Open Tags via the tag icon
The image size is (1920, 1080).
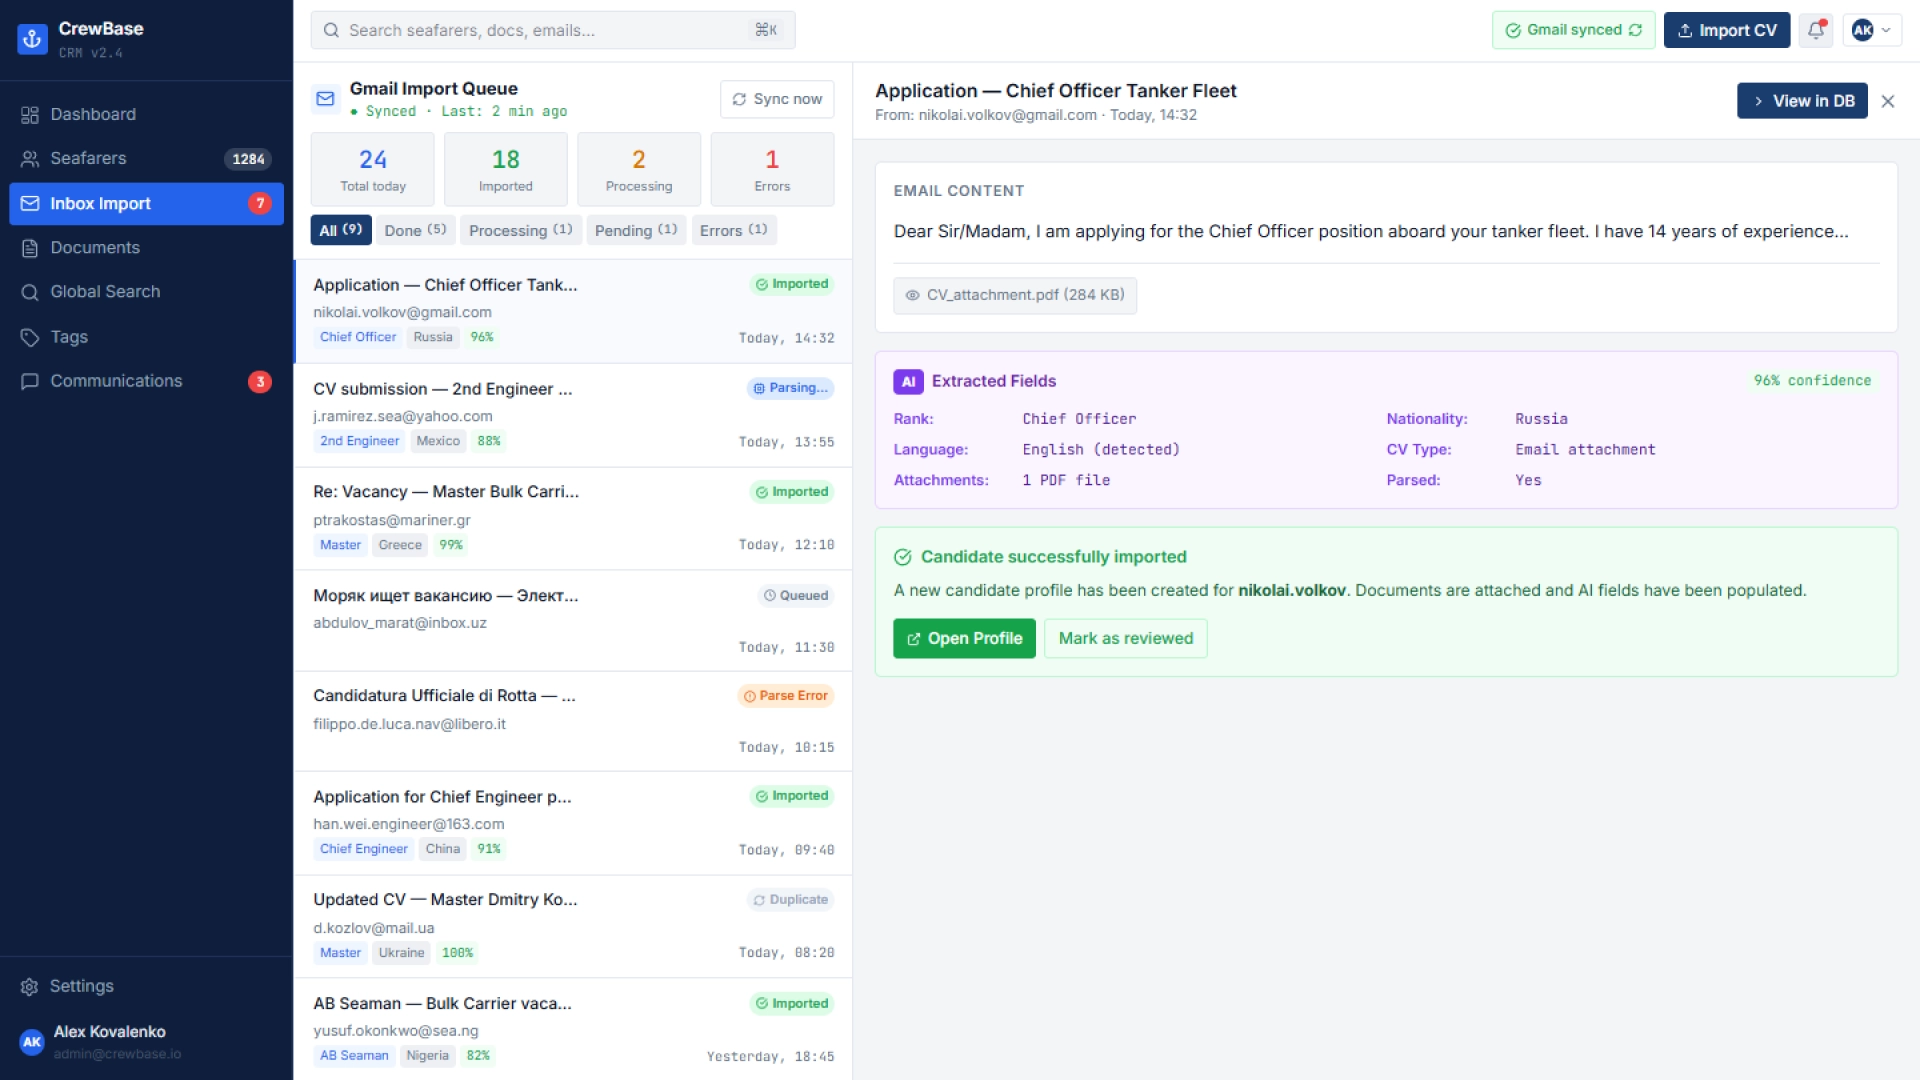click(x=30, y=337)
